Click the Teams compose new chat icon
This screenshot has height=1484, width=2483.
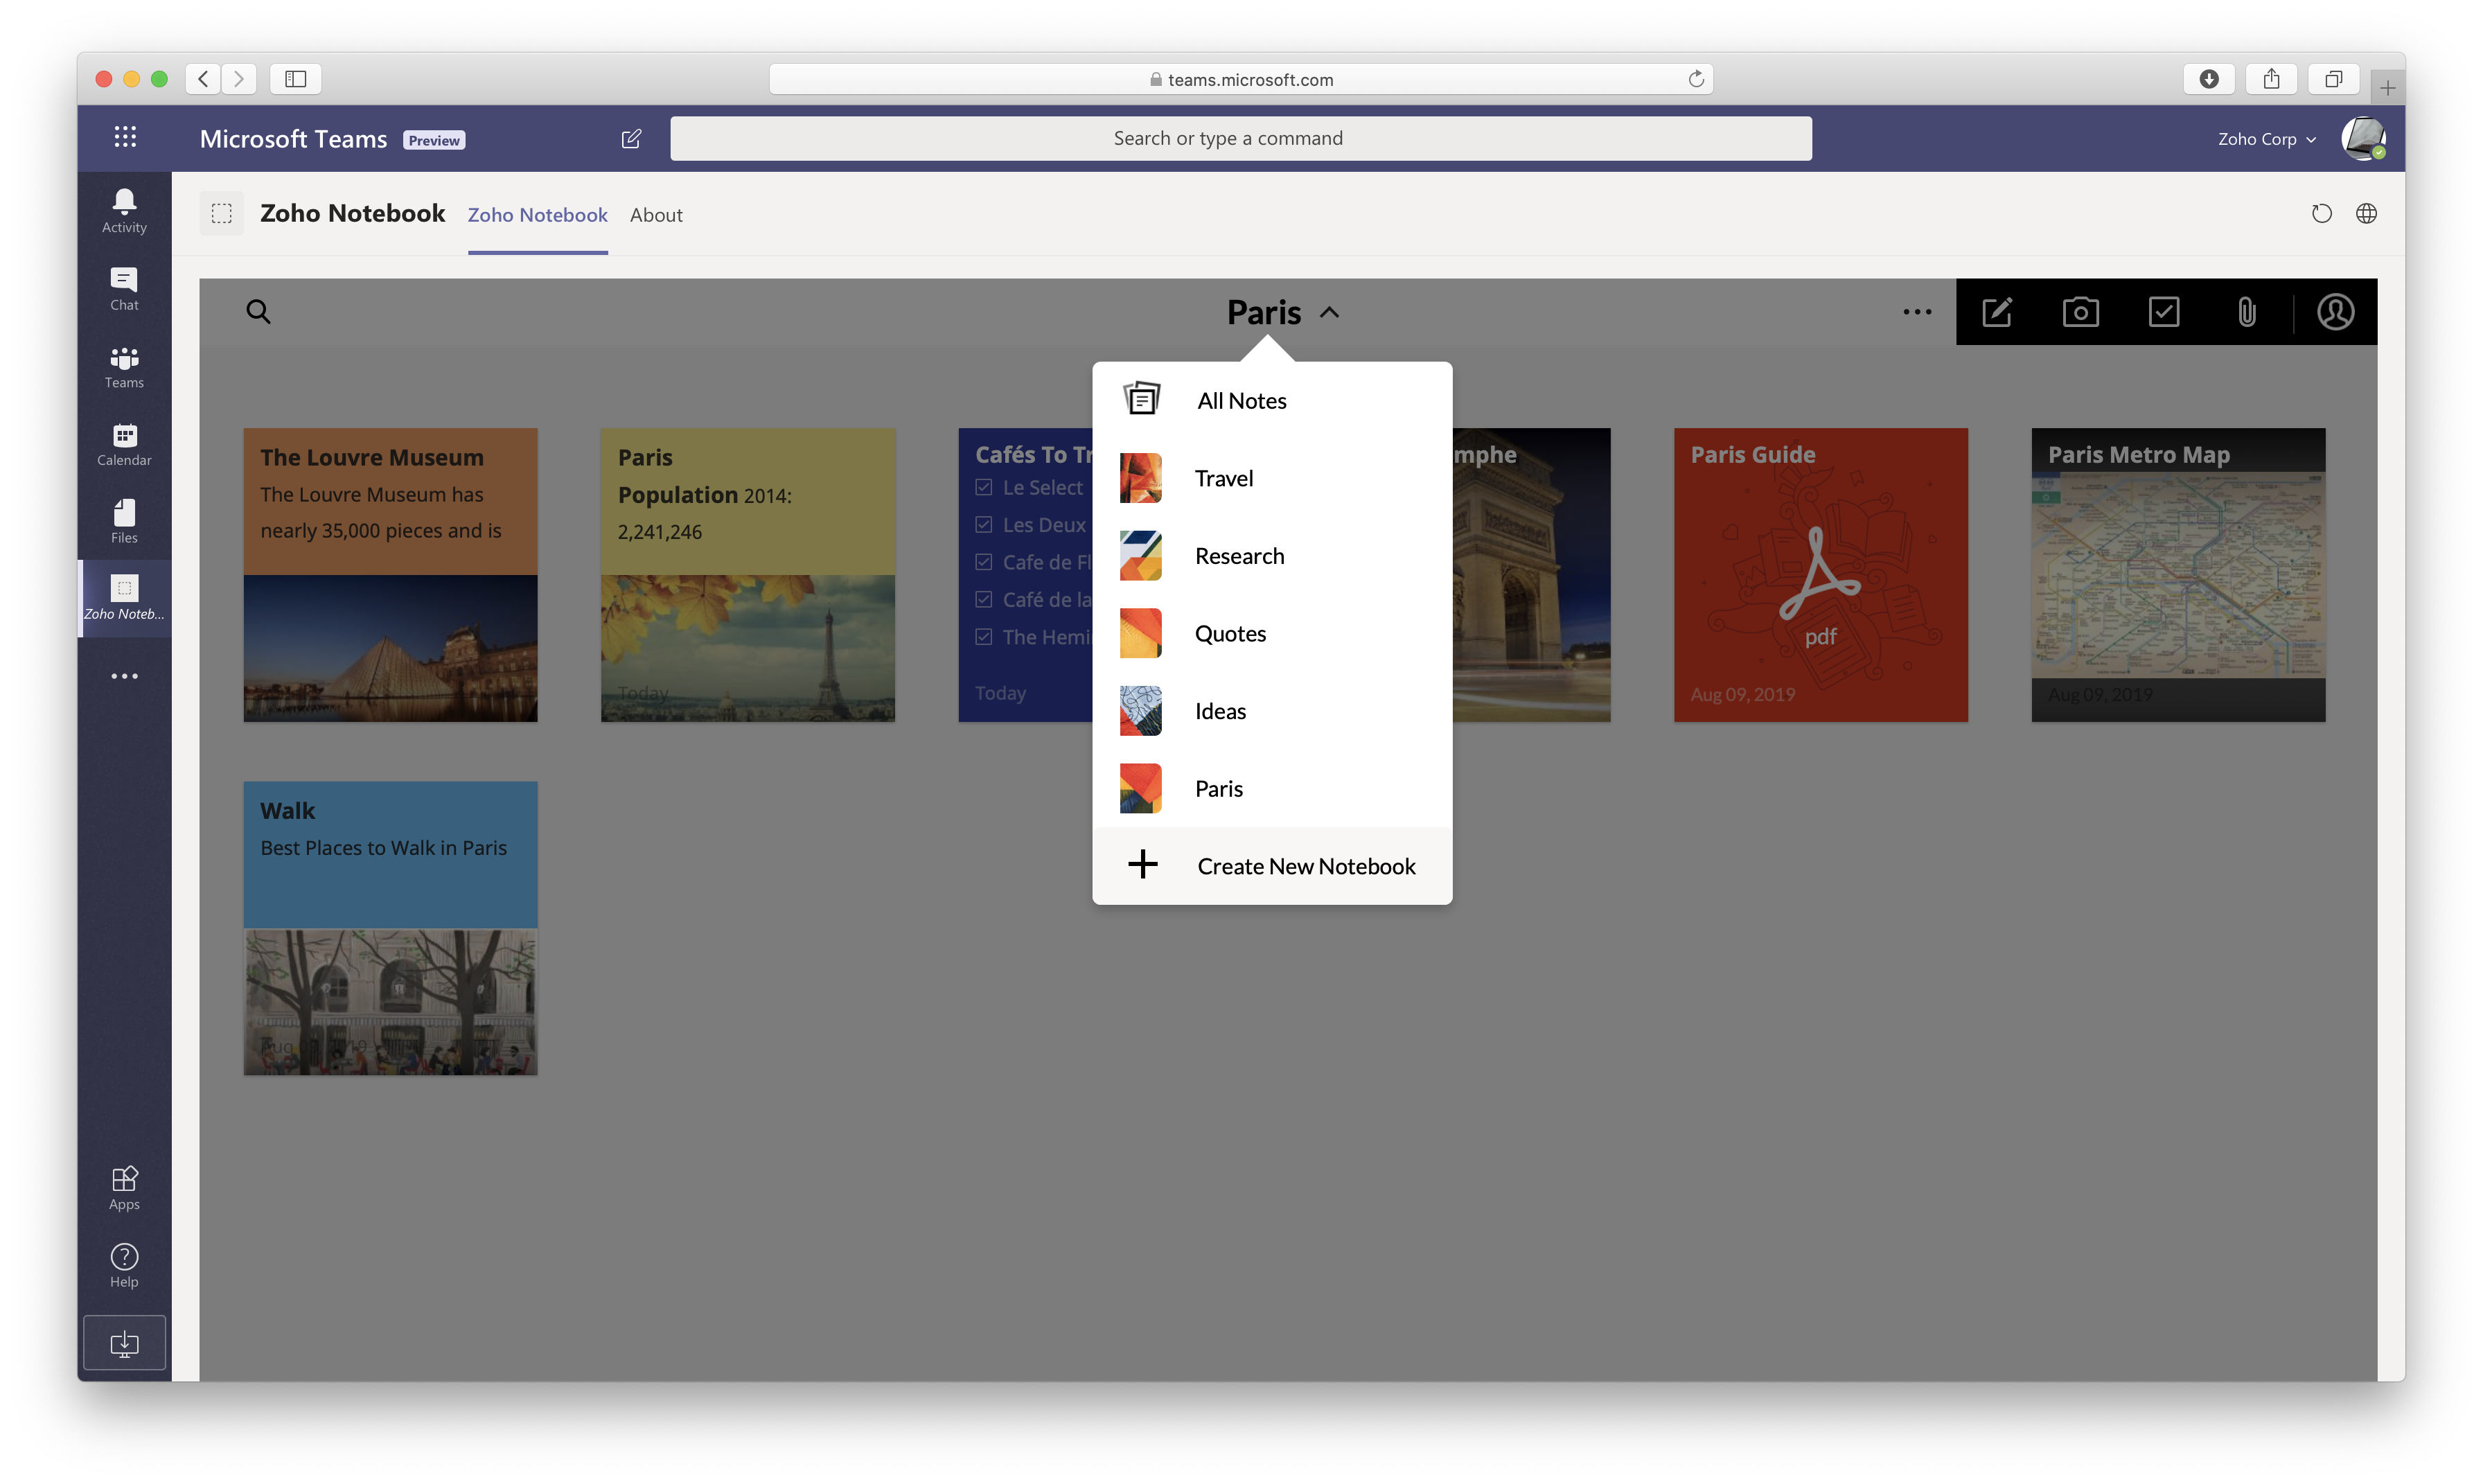(x=631, y=139)
